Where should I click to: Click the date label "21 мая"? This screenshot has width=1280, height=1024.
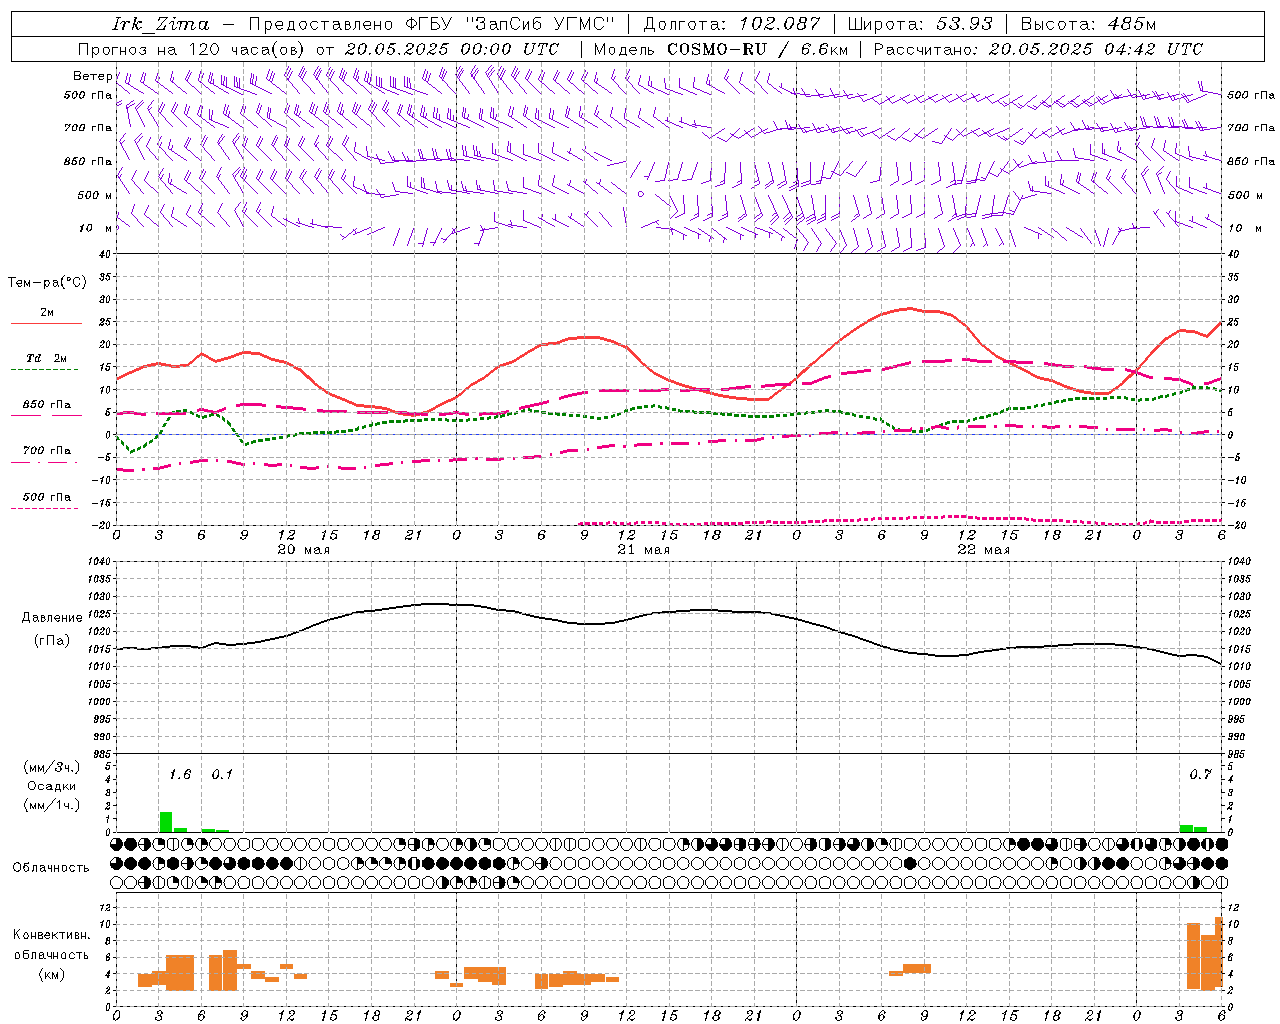[643, 550]
